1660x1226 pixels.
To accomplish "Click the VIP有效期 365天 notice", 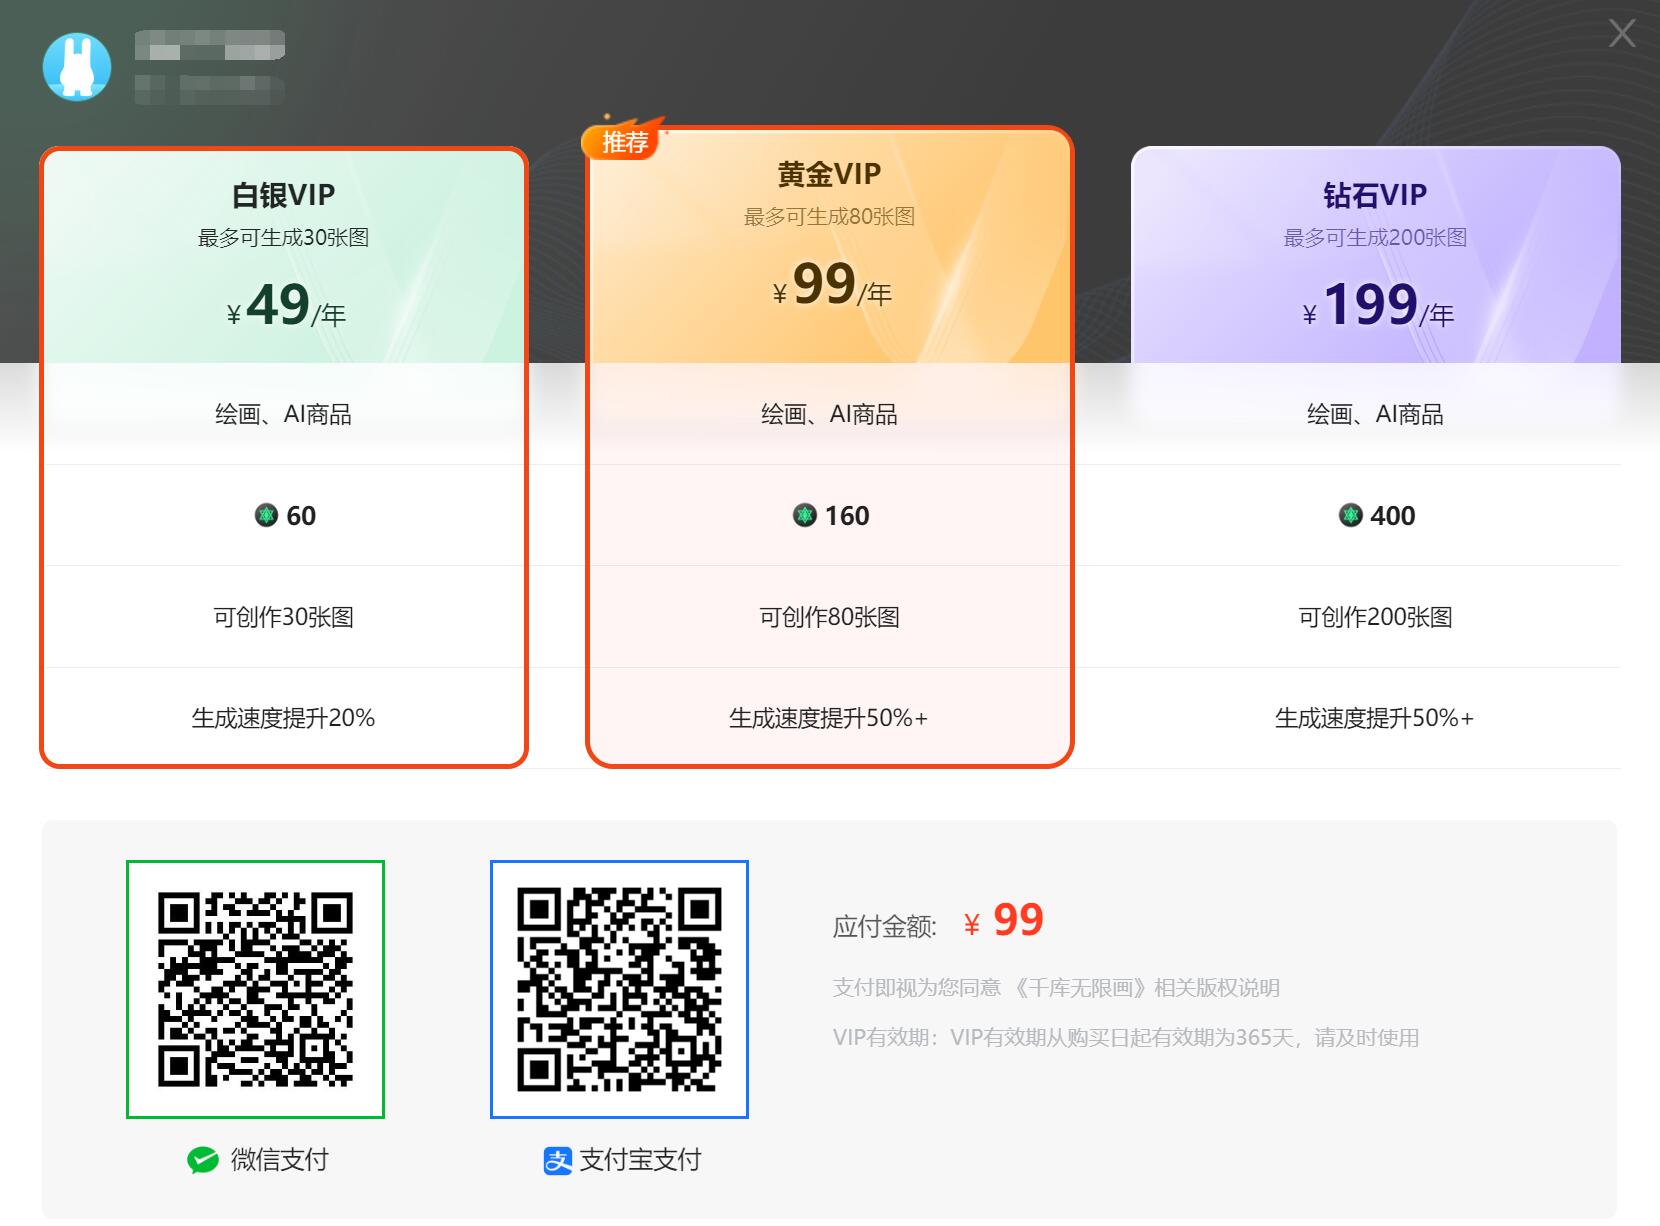I will pyautogui.click(x=1126, y=1038).
